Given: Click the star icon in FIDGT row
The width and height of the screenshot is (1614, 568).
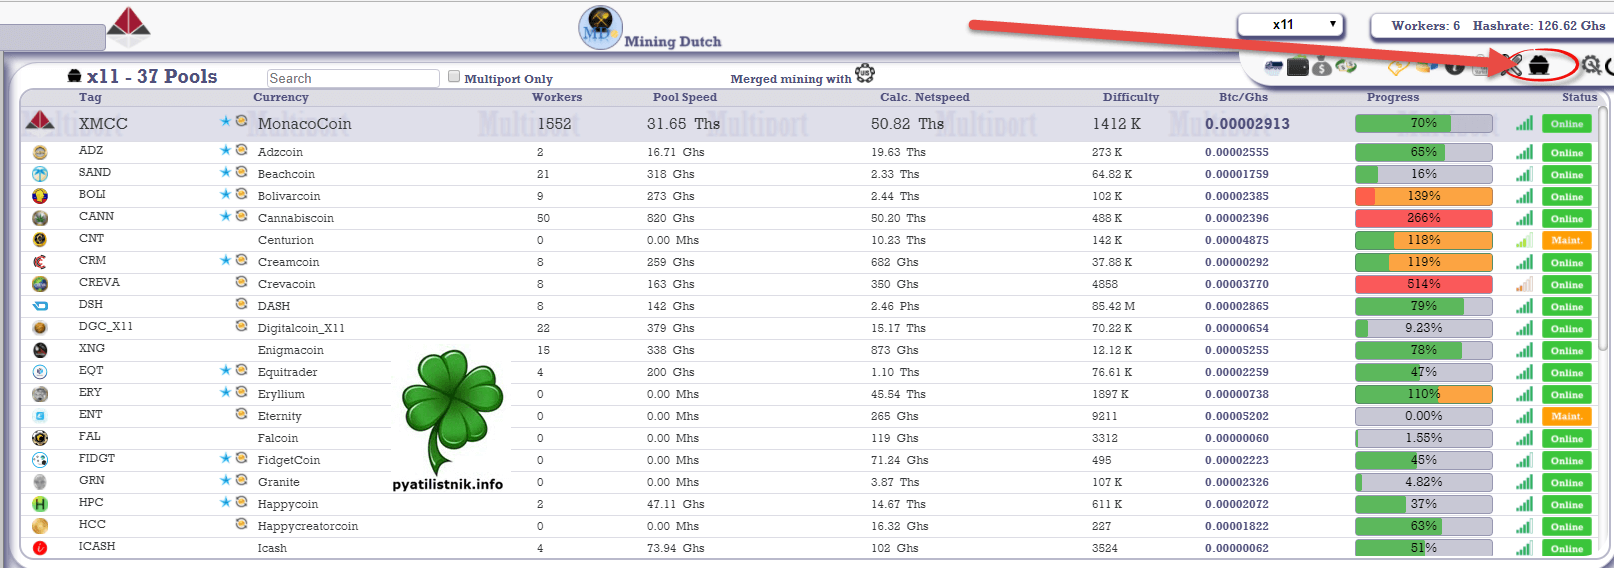Looking at the screenshot, I should tap(226, 458).
